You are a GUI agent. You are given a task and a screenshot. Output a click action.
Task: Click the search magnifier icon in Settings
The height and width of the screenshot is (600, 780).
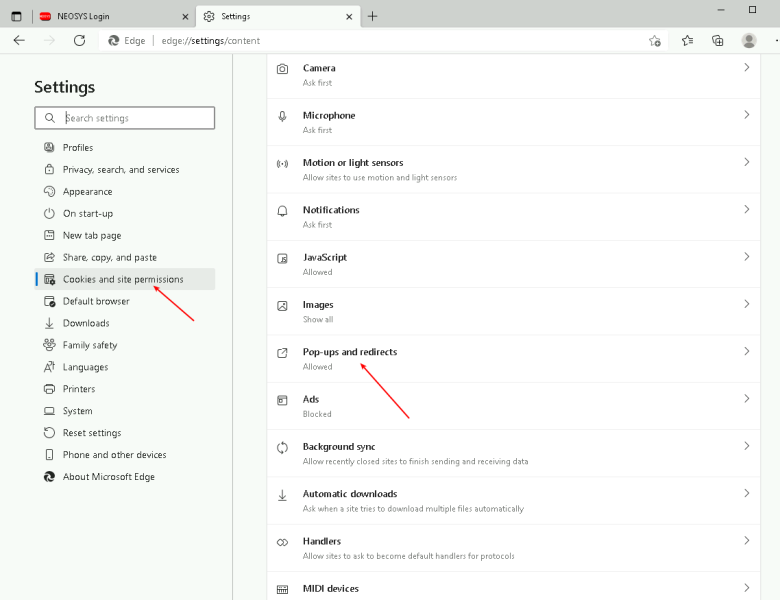pyautogui.click(x=50, y=118)
